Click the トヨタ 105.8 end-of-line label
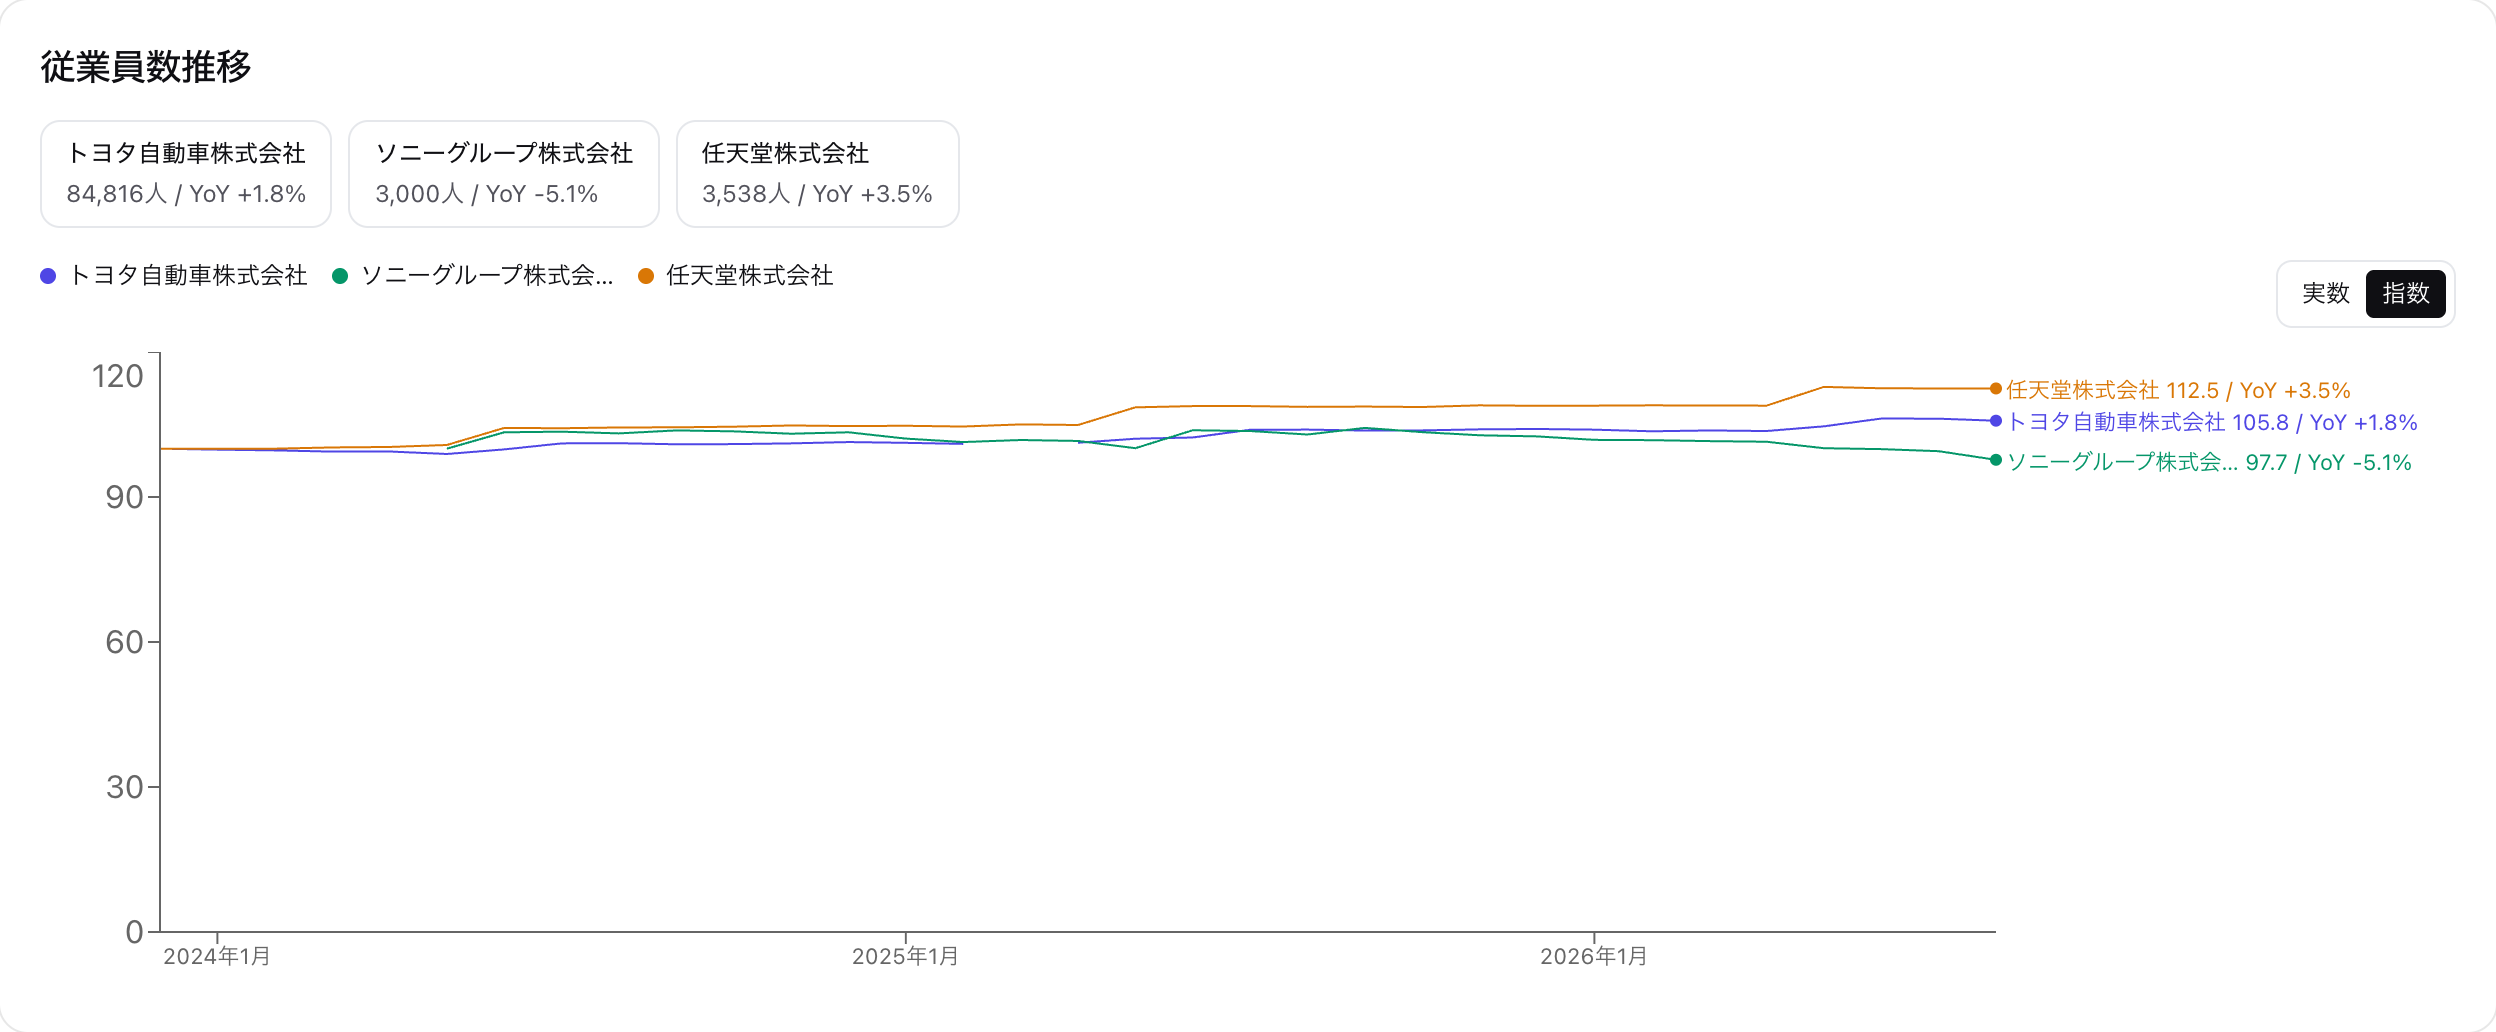 2212,423
